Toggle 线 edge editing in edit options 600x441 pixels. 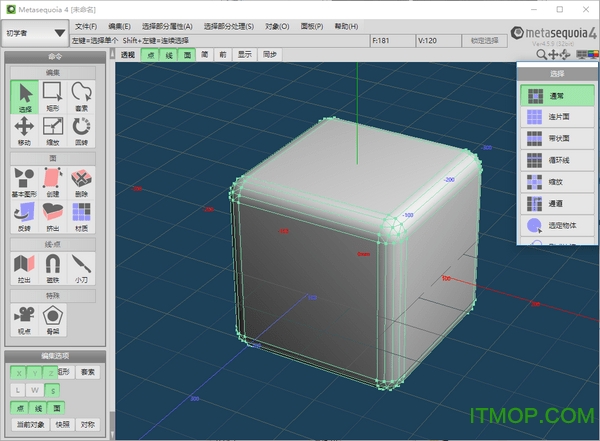click(x=38, y=408)
